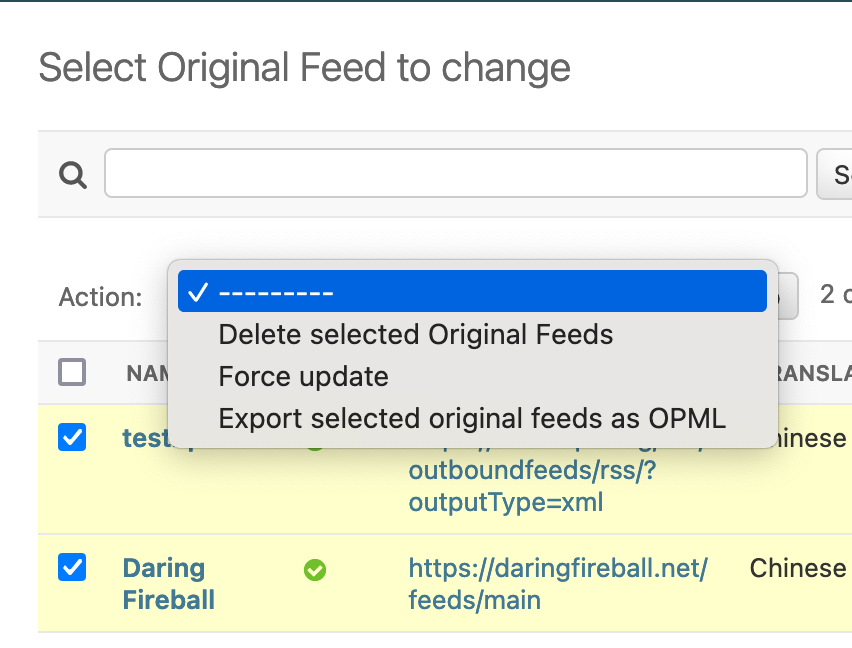Click the "Action:" label
852x648 pixels.
coord(100,297)
